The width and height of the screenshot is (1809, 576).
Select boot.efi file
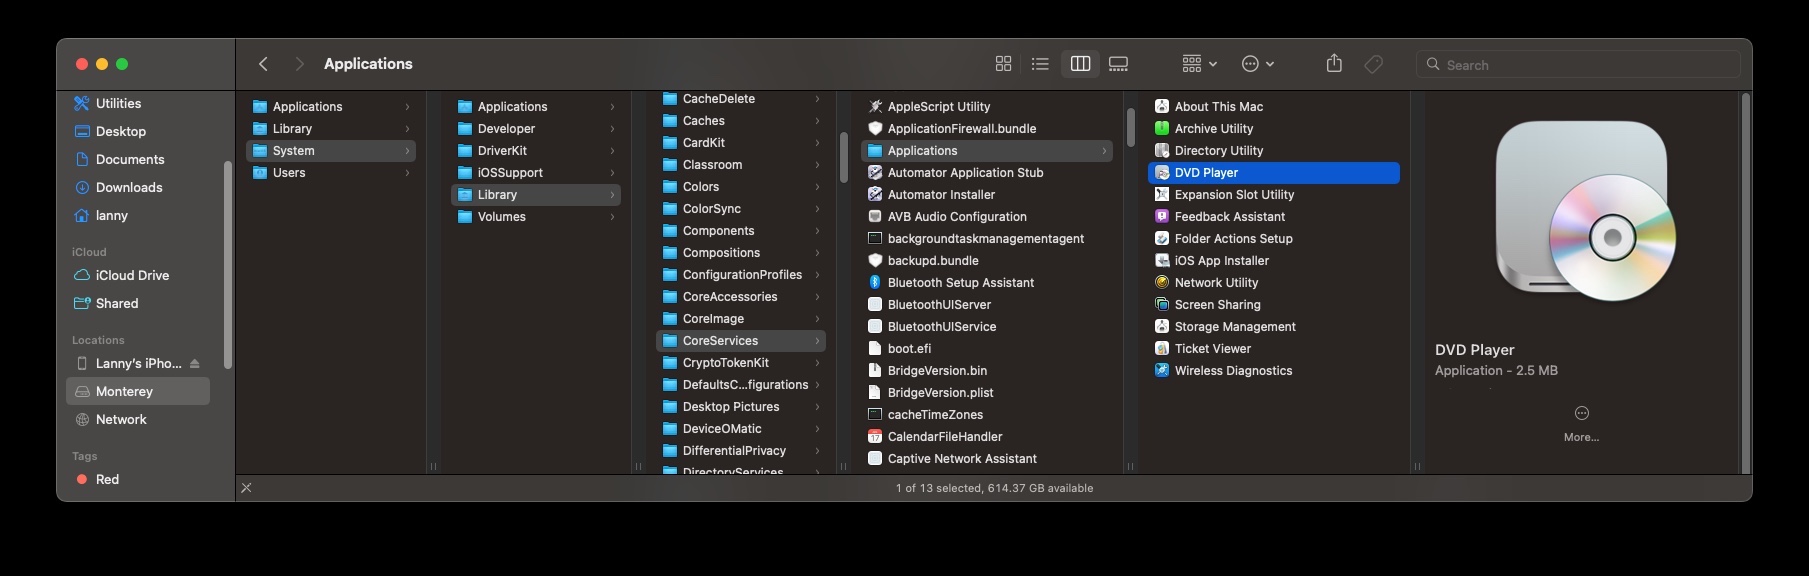coord(987,348)
